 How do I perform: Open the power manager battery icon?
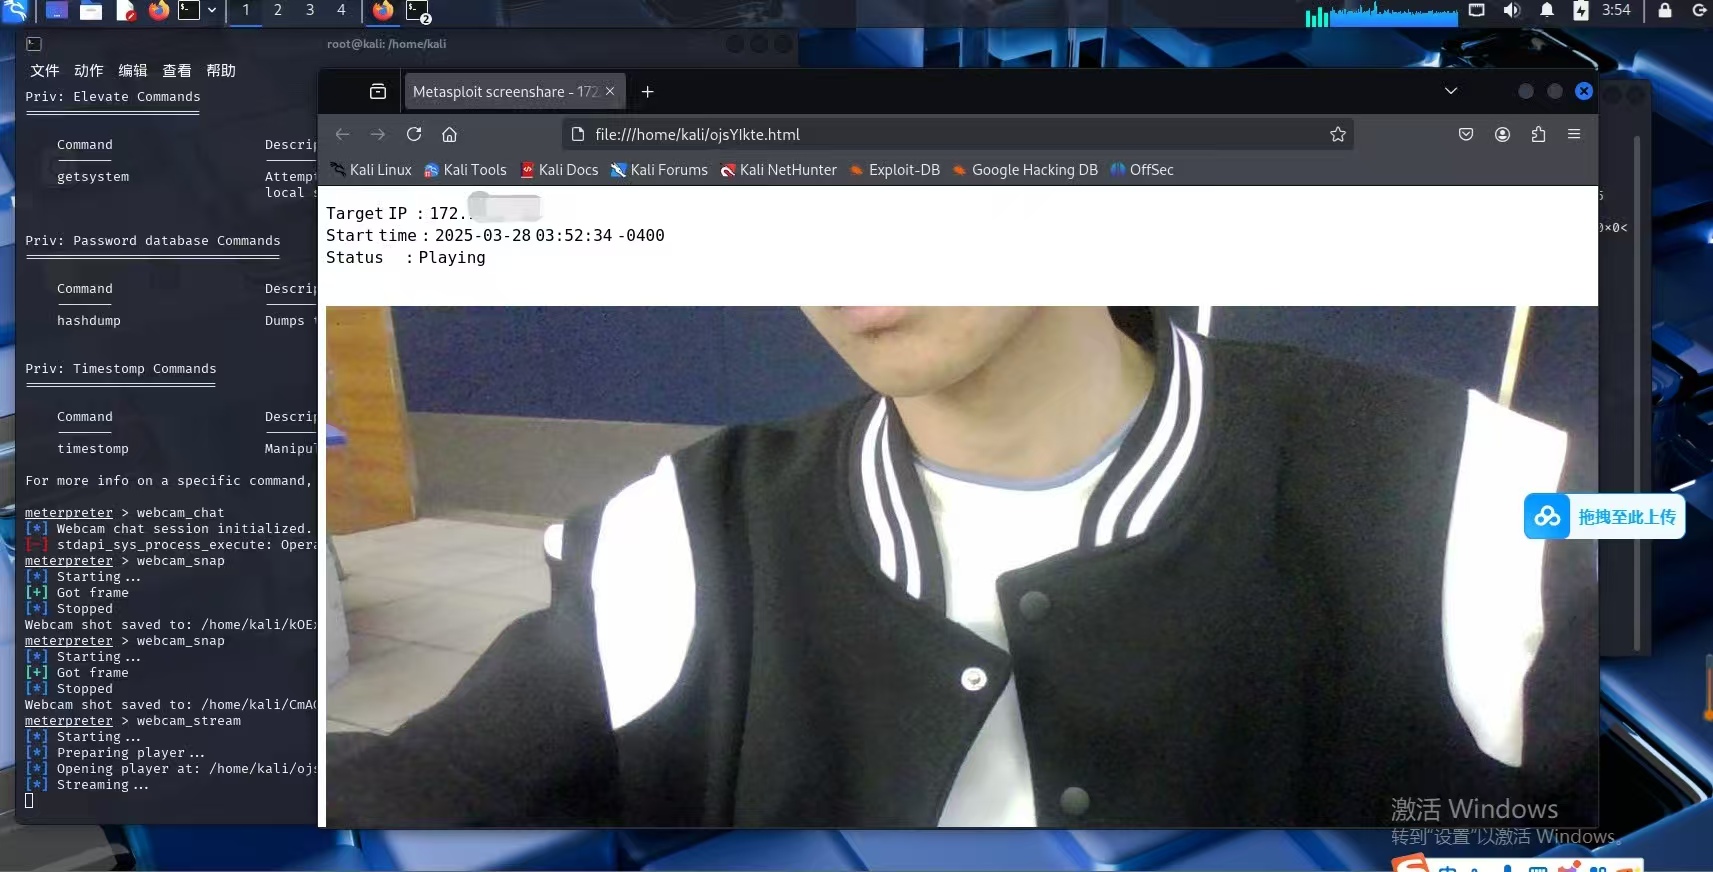1580,10
